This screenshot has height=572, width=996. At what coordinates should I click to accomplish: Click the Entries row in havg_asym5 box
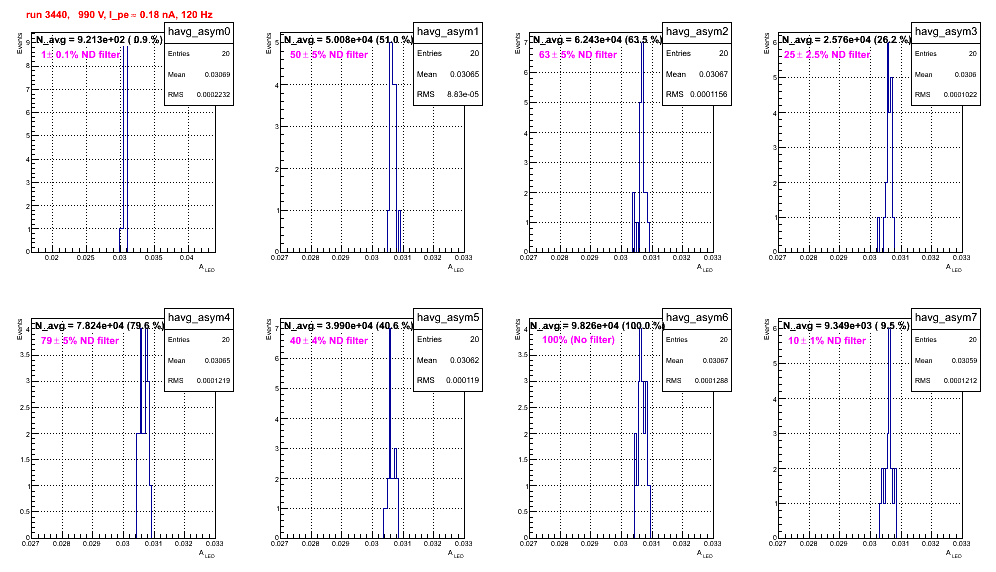448,339
